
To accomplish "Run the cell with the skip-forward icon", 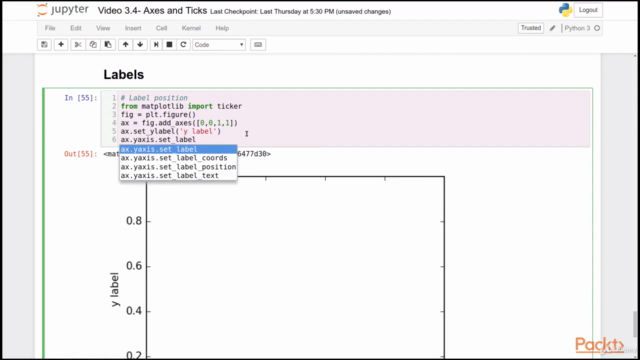I will [x=156, y=44].
